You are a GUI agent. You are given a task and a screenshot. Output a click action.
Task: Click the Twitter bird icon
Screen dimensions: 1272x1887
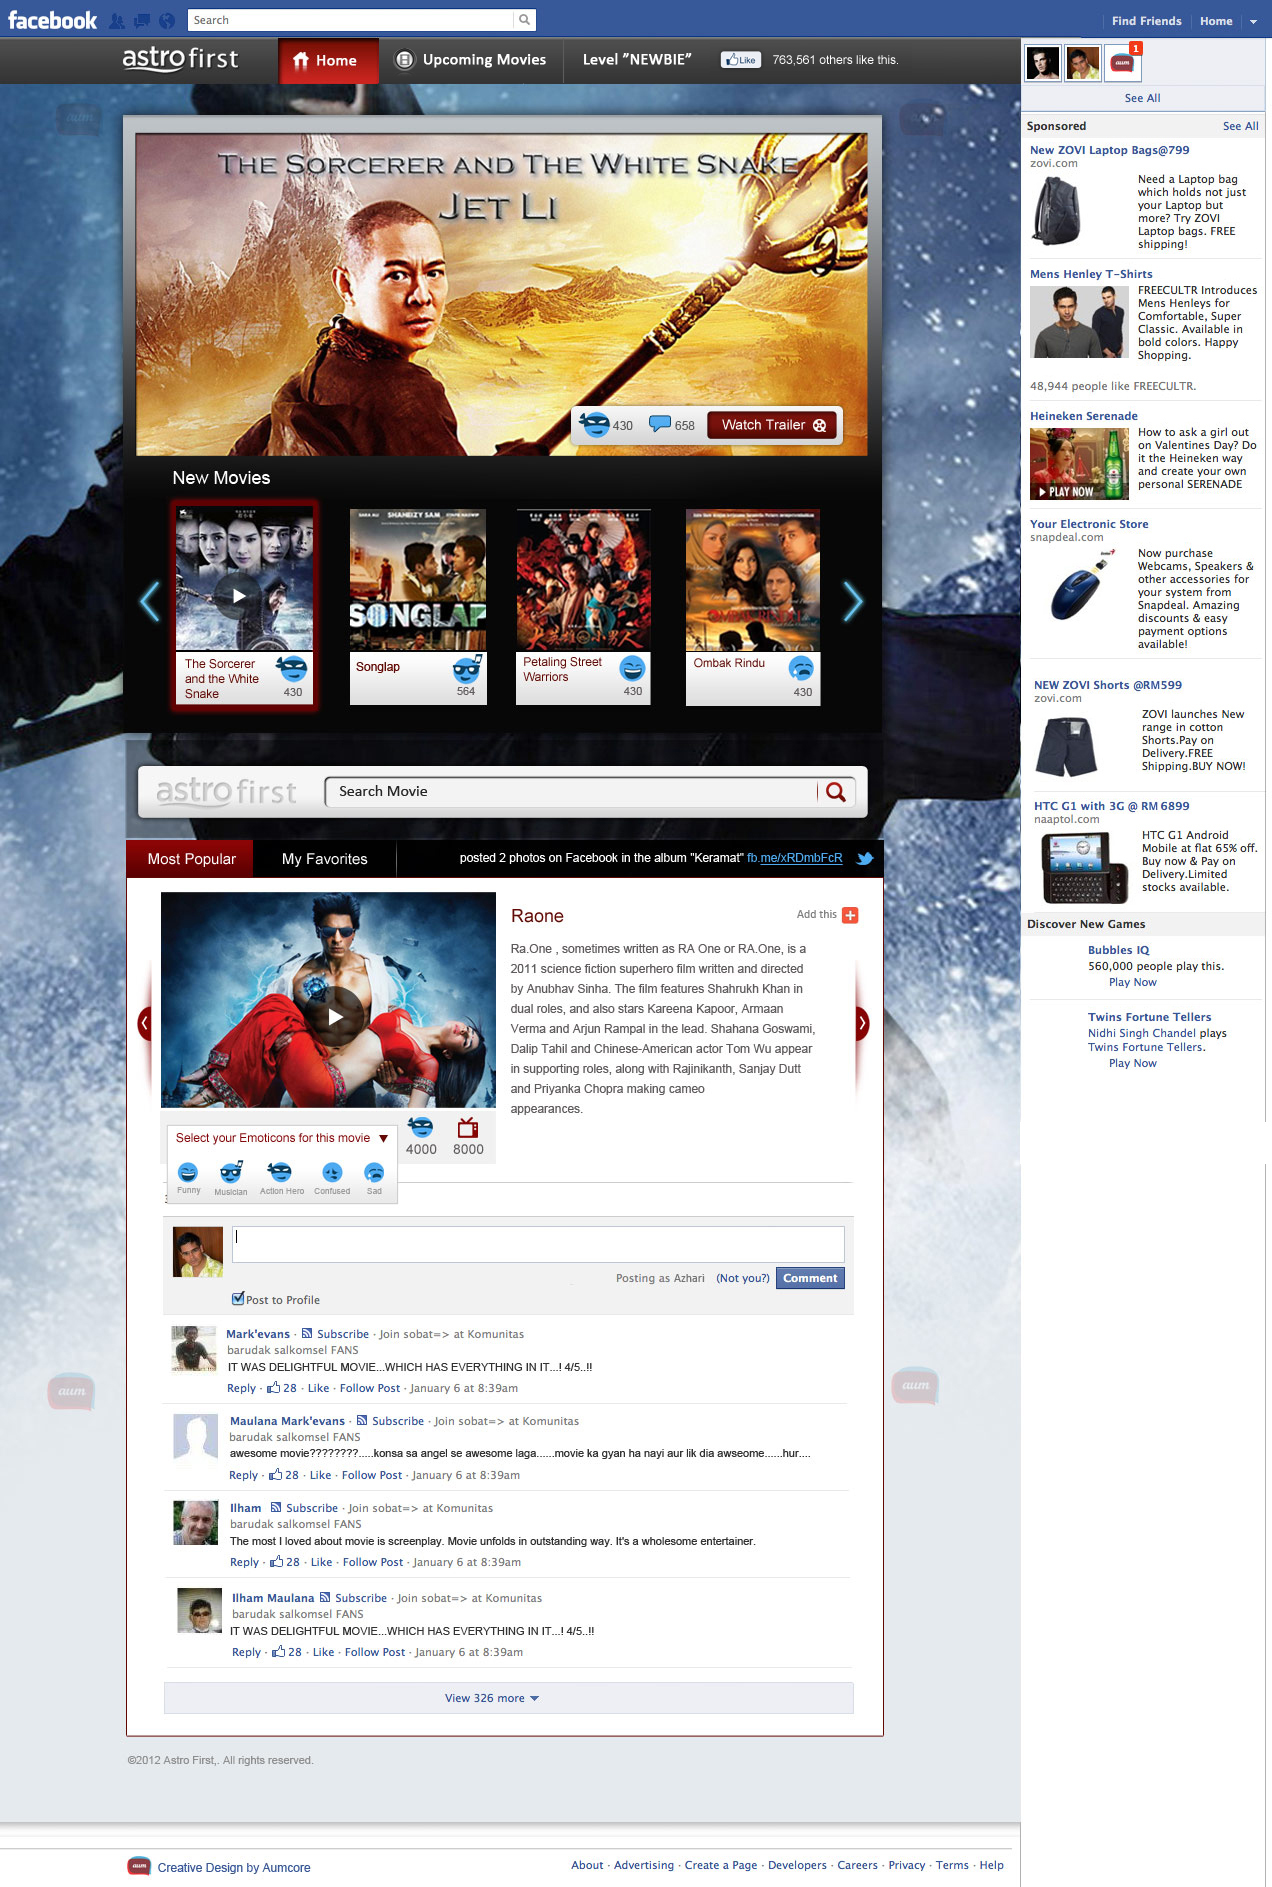pos(865,858)
